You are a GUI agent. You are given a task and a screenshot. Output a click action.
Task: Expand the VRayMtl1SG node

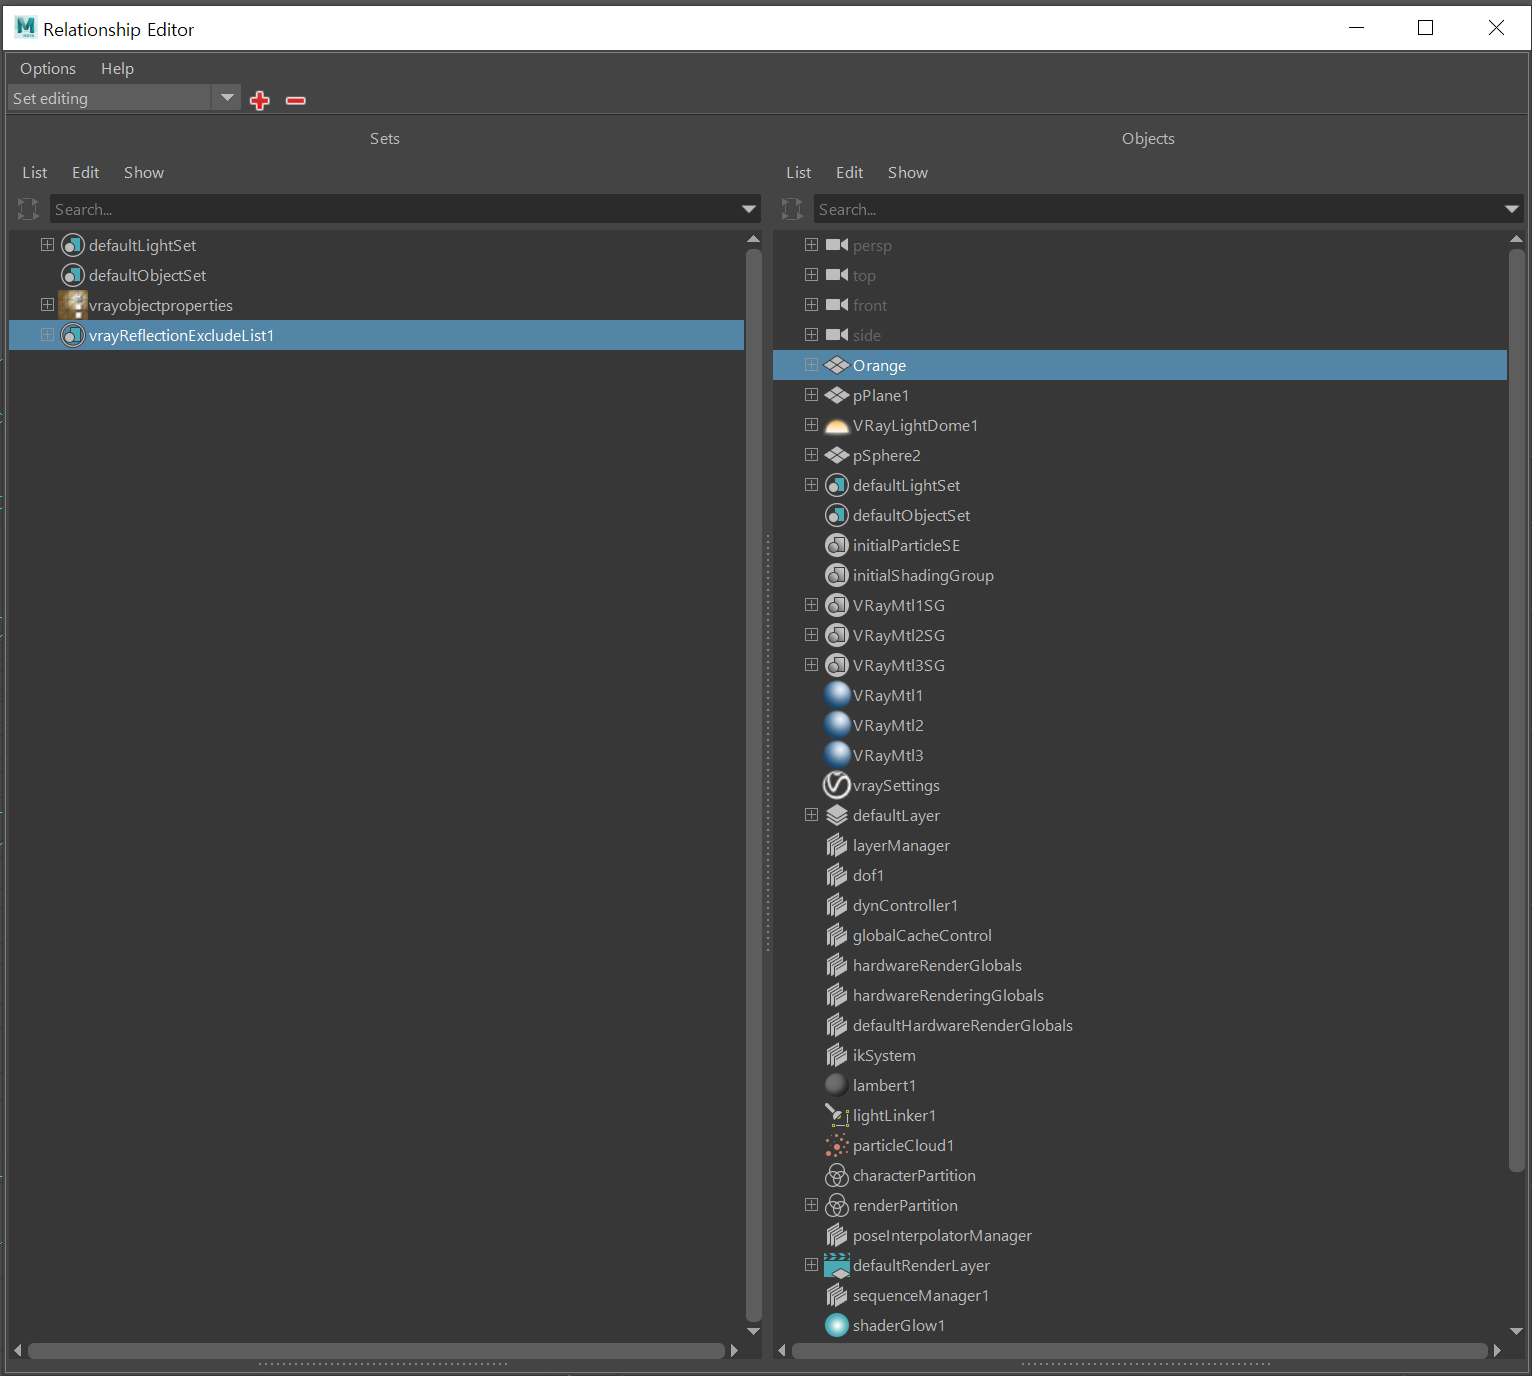(x=811, y=604)
